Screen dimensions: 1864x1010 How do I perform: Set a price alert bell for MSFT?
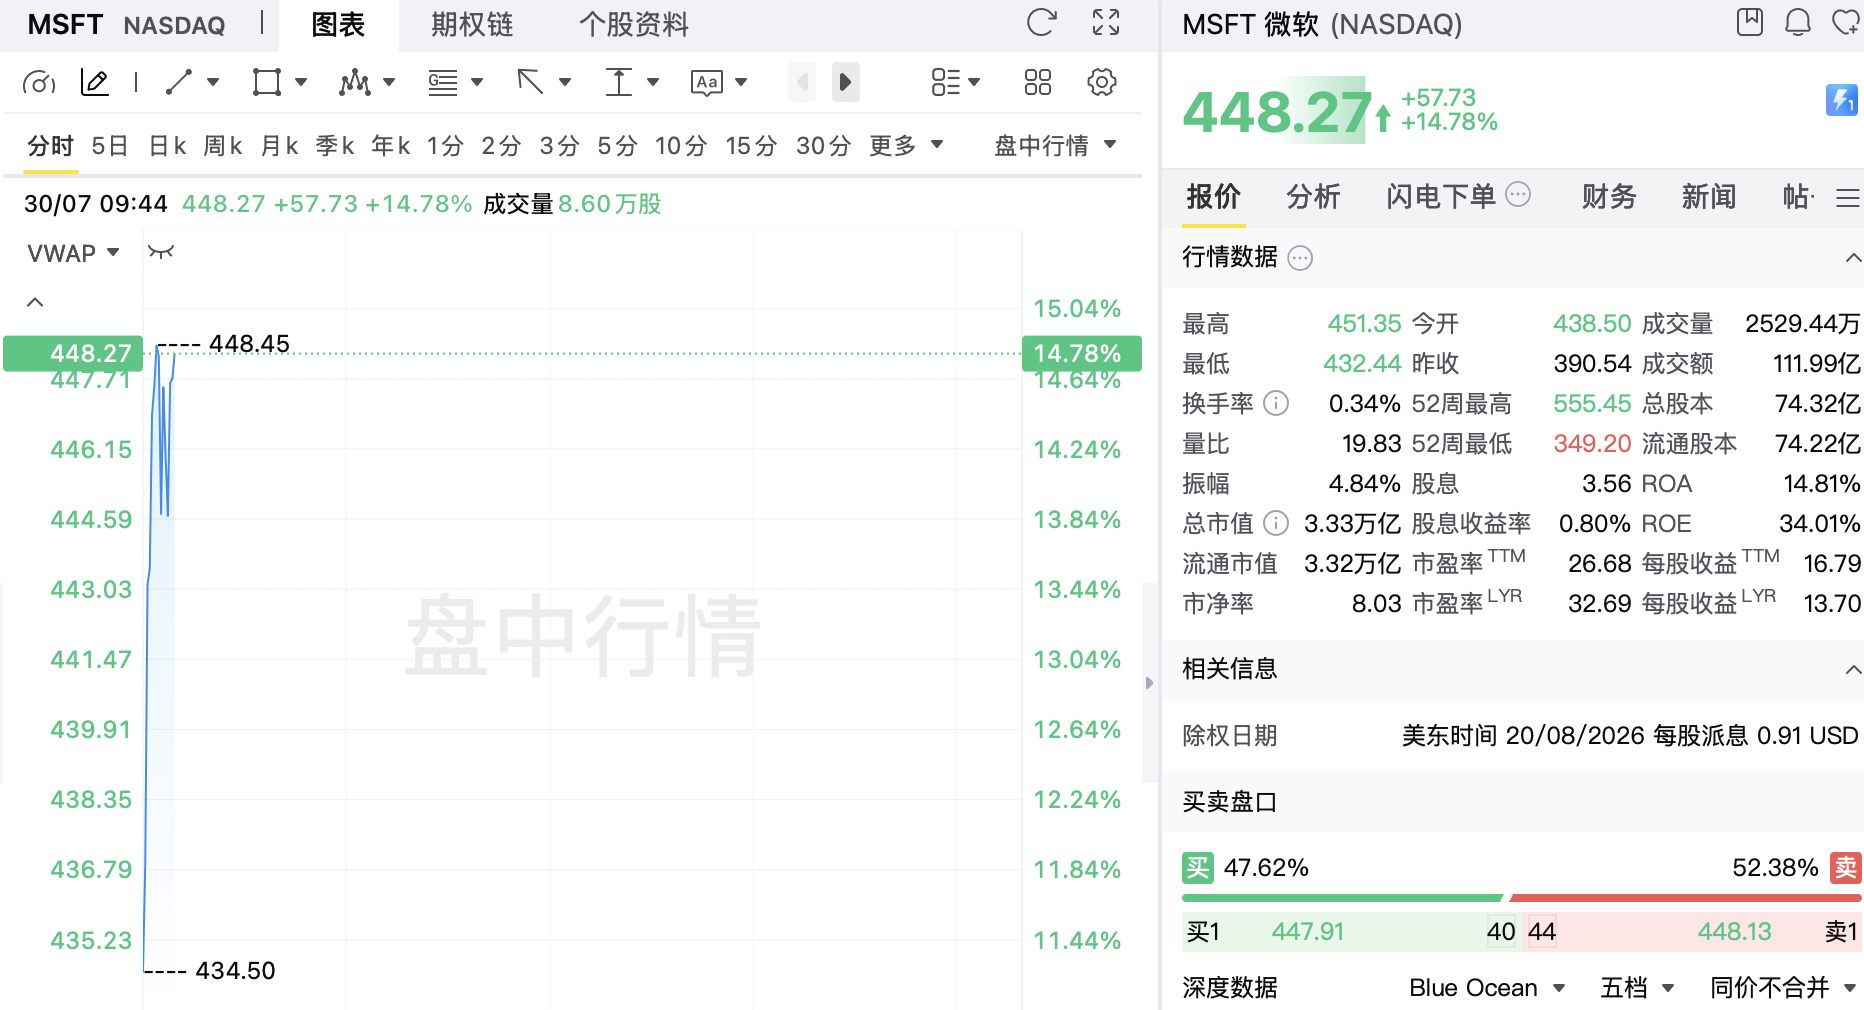[1798, 22]
